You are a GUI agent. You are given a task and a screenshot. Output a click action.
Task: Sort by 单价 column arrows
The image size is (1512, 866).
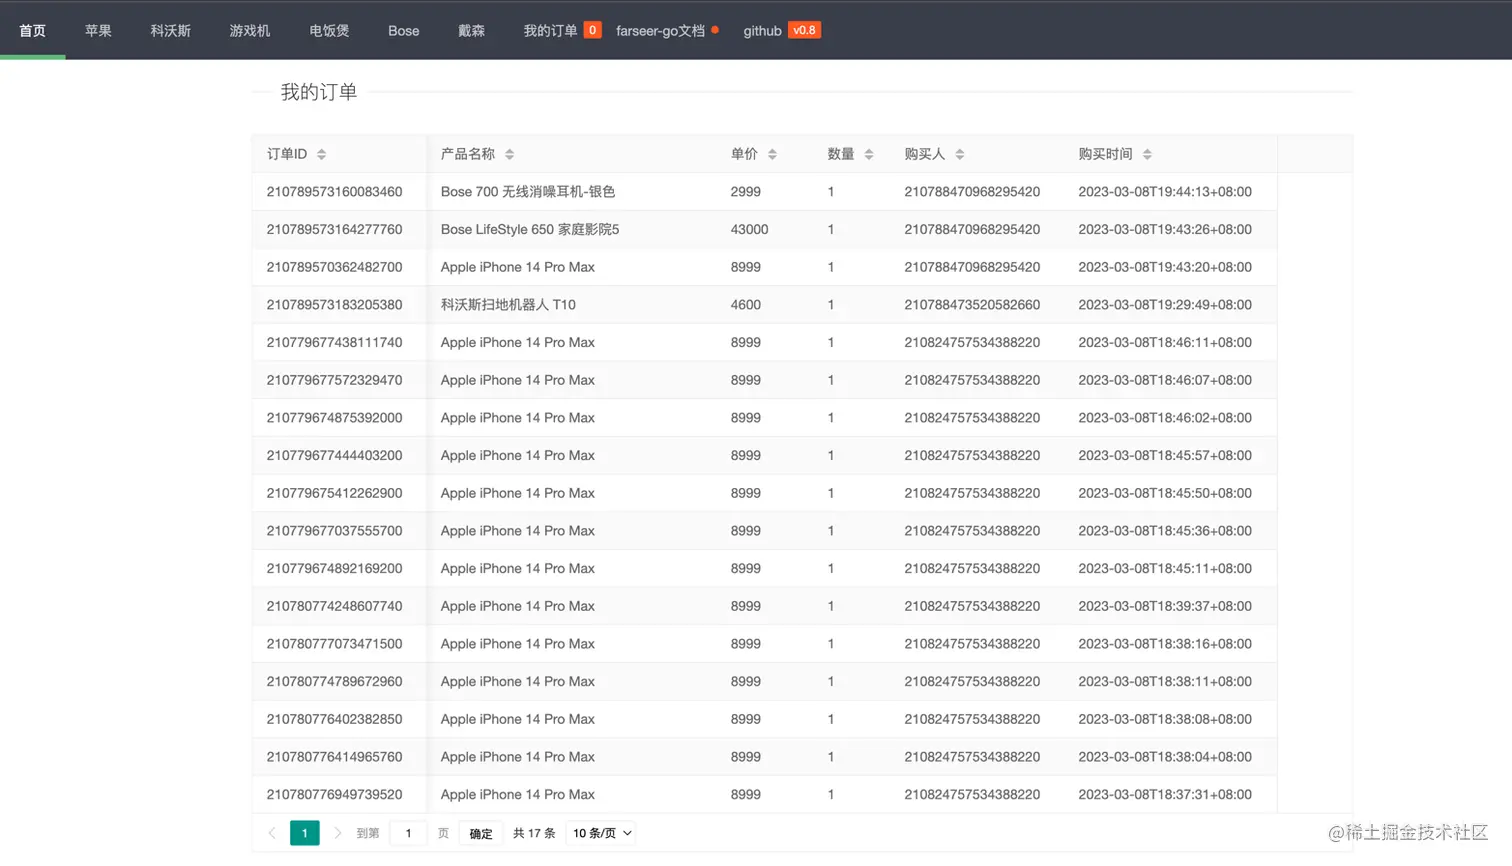pyautogui.click(x=772, y=154)
